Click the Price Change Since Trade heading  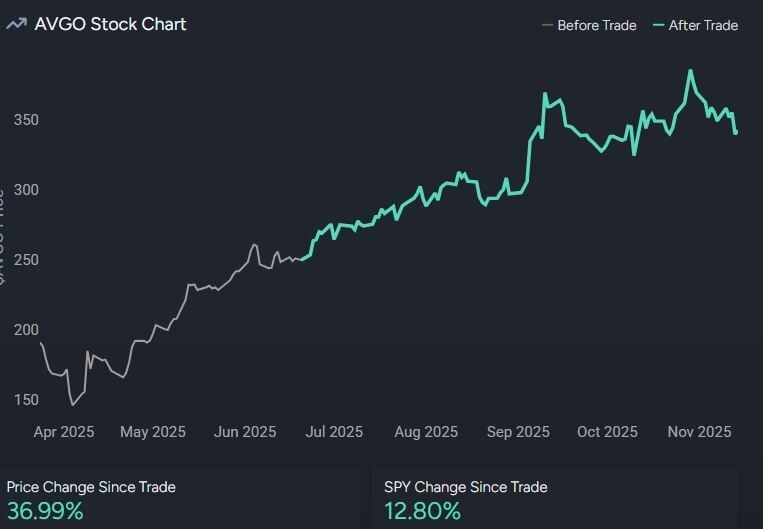coord(91,487)
